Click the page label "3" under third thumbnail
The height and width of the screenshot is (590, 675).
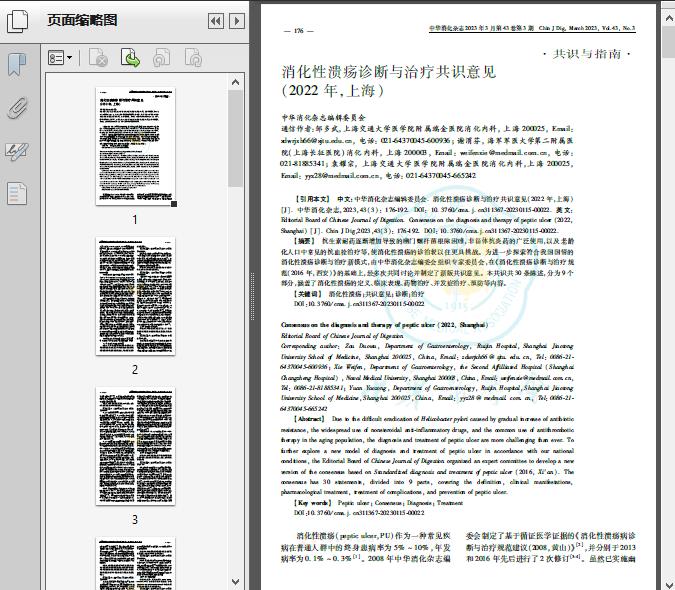(135, 520)
